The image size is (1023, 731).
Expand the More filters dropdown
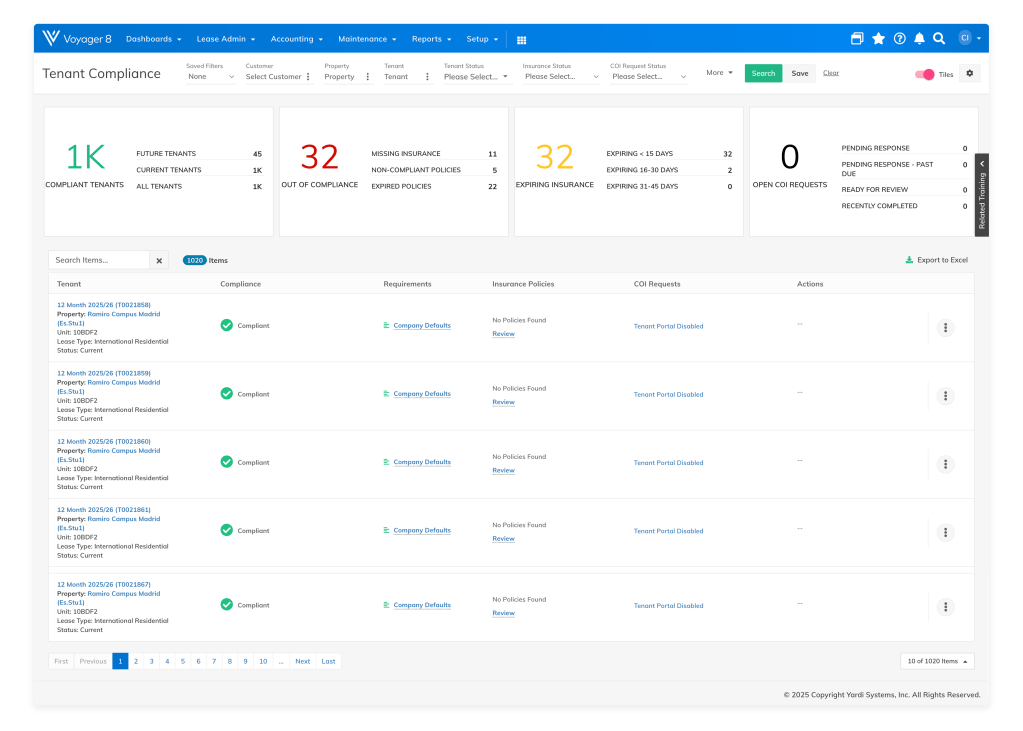point(718,73)
